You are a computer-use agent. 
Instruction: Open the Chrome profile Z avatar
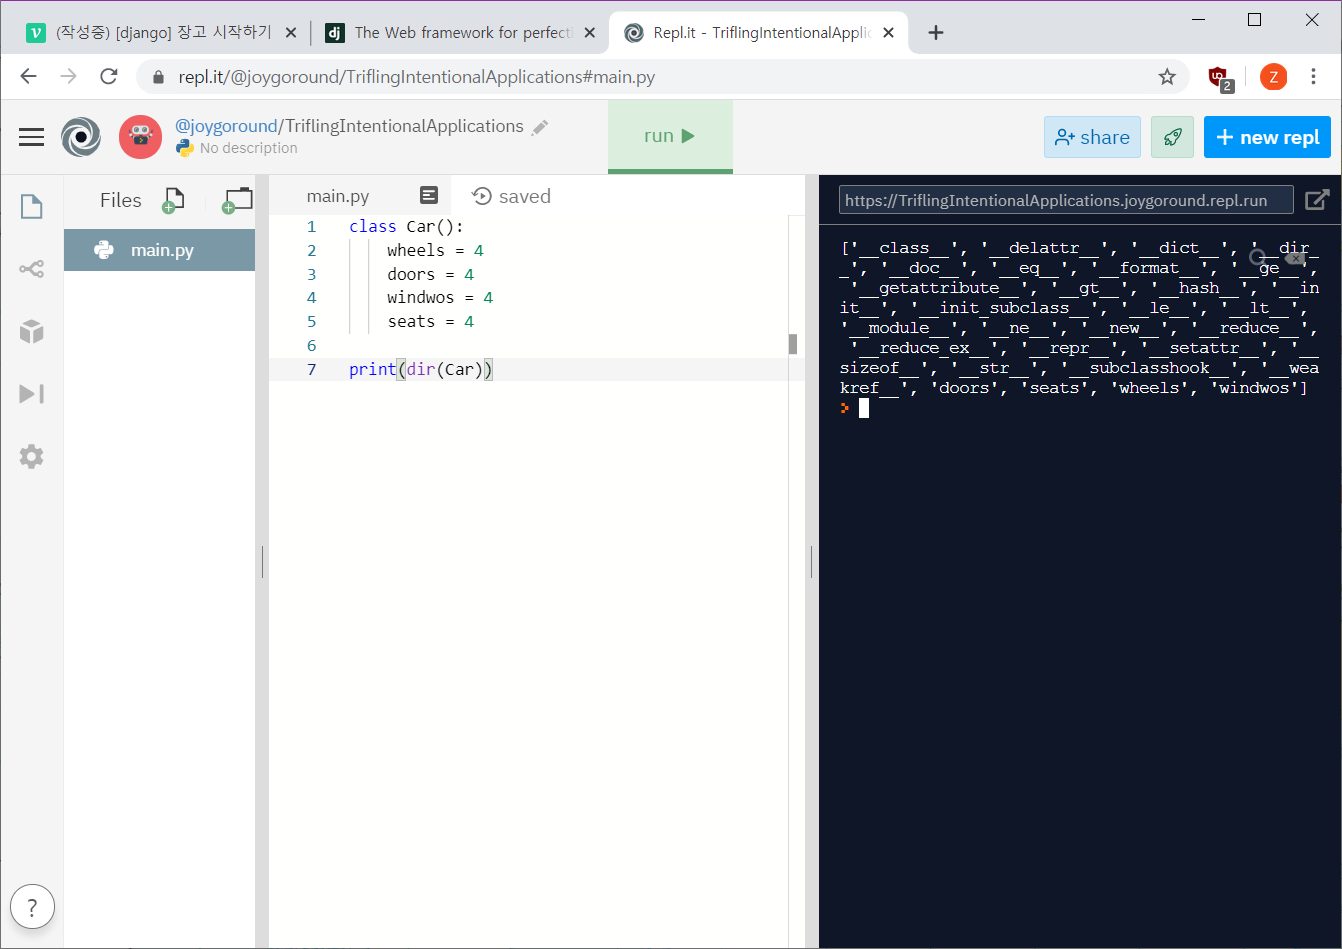(x=1273, y=77)
